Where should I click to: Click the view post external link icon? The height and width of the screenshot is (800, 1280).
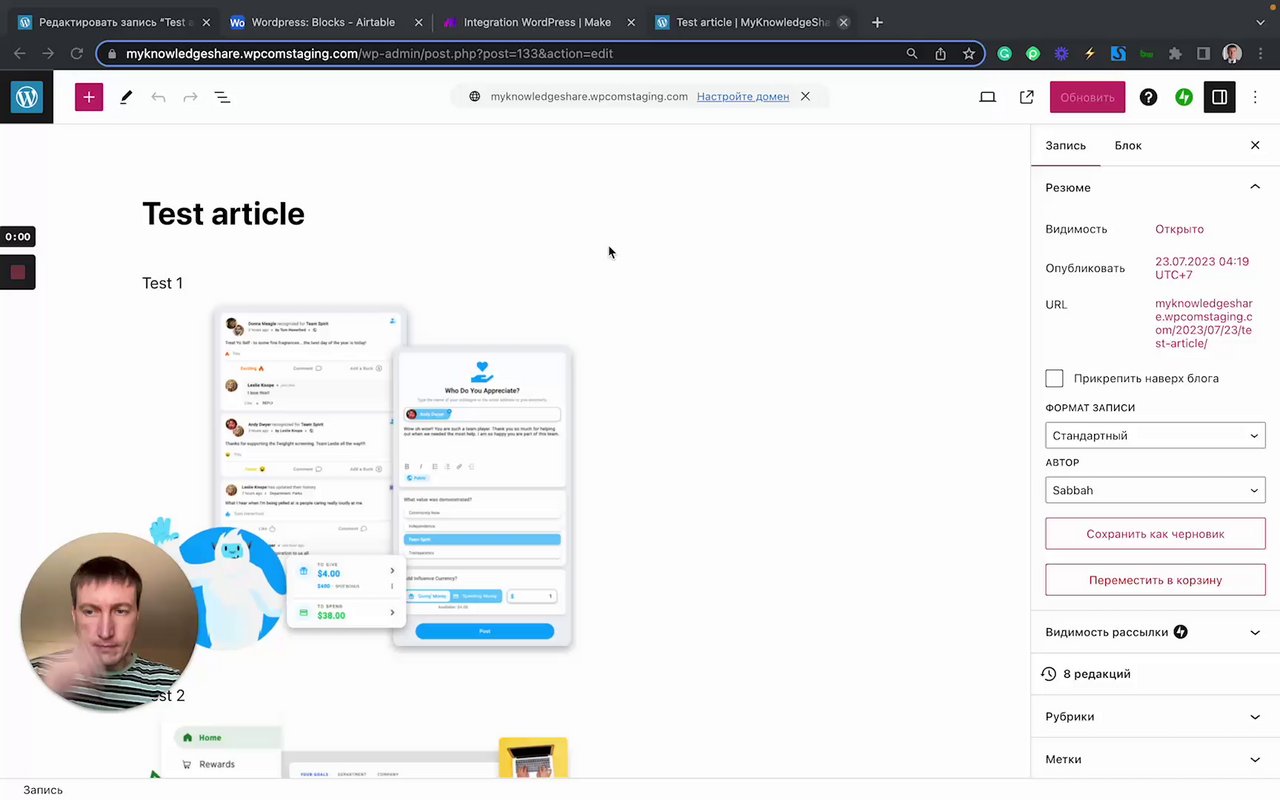(1027, 97)
